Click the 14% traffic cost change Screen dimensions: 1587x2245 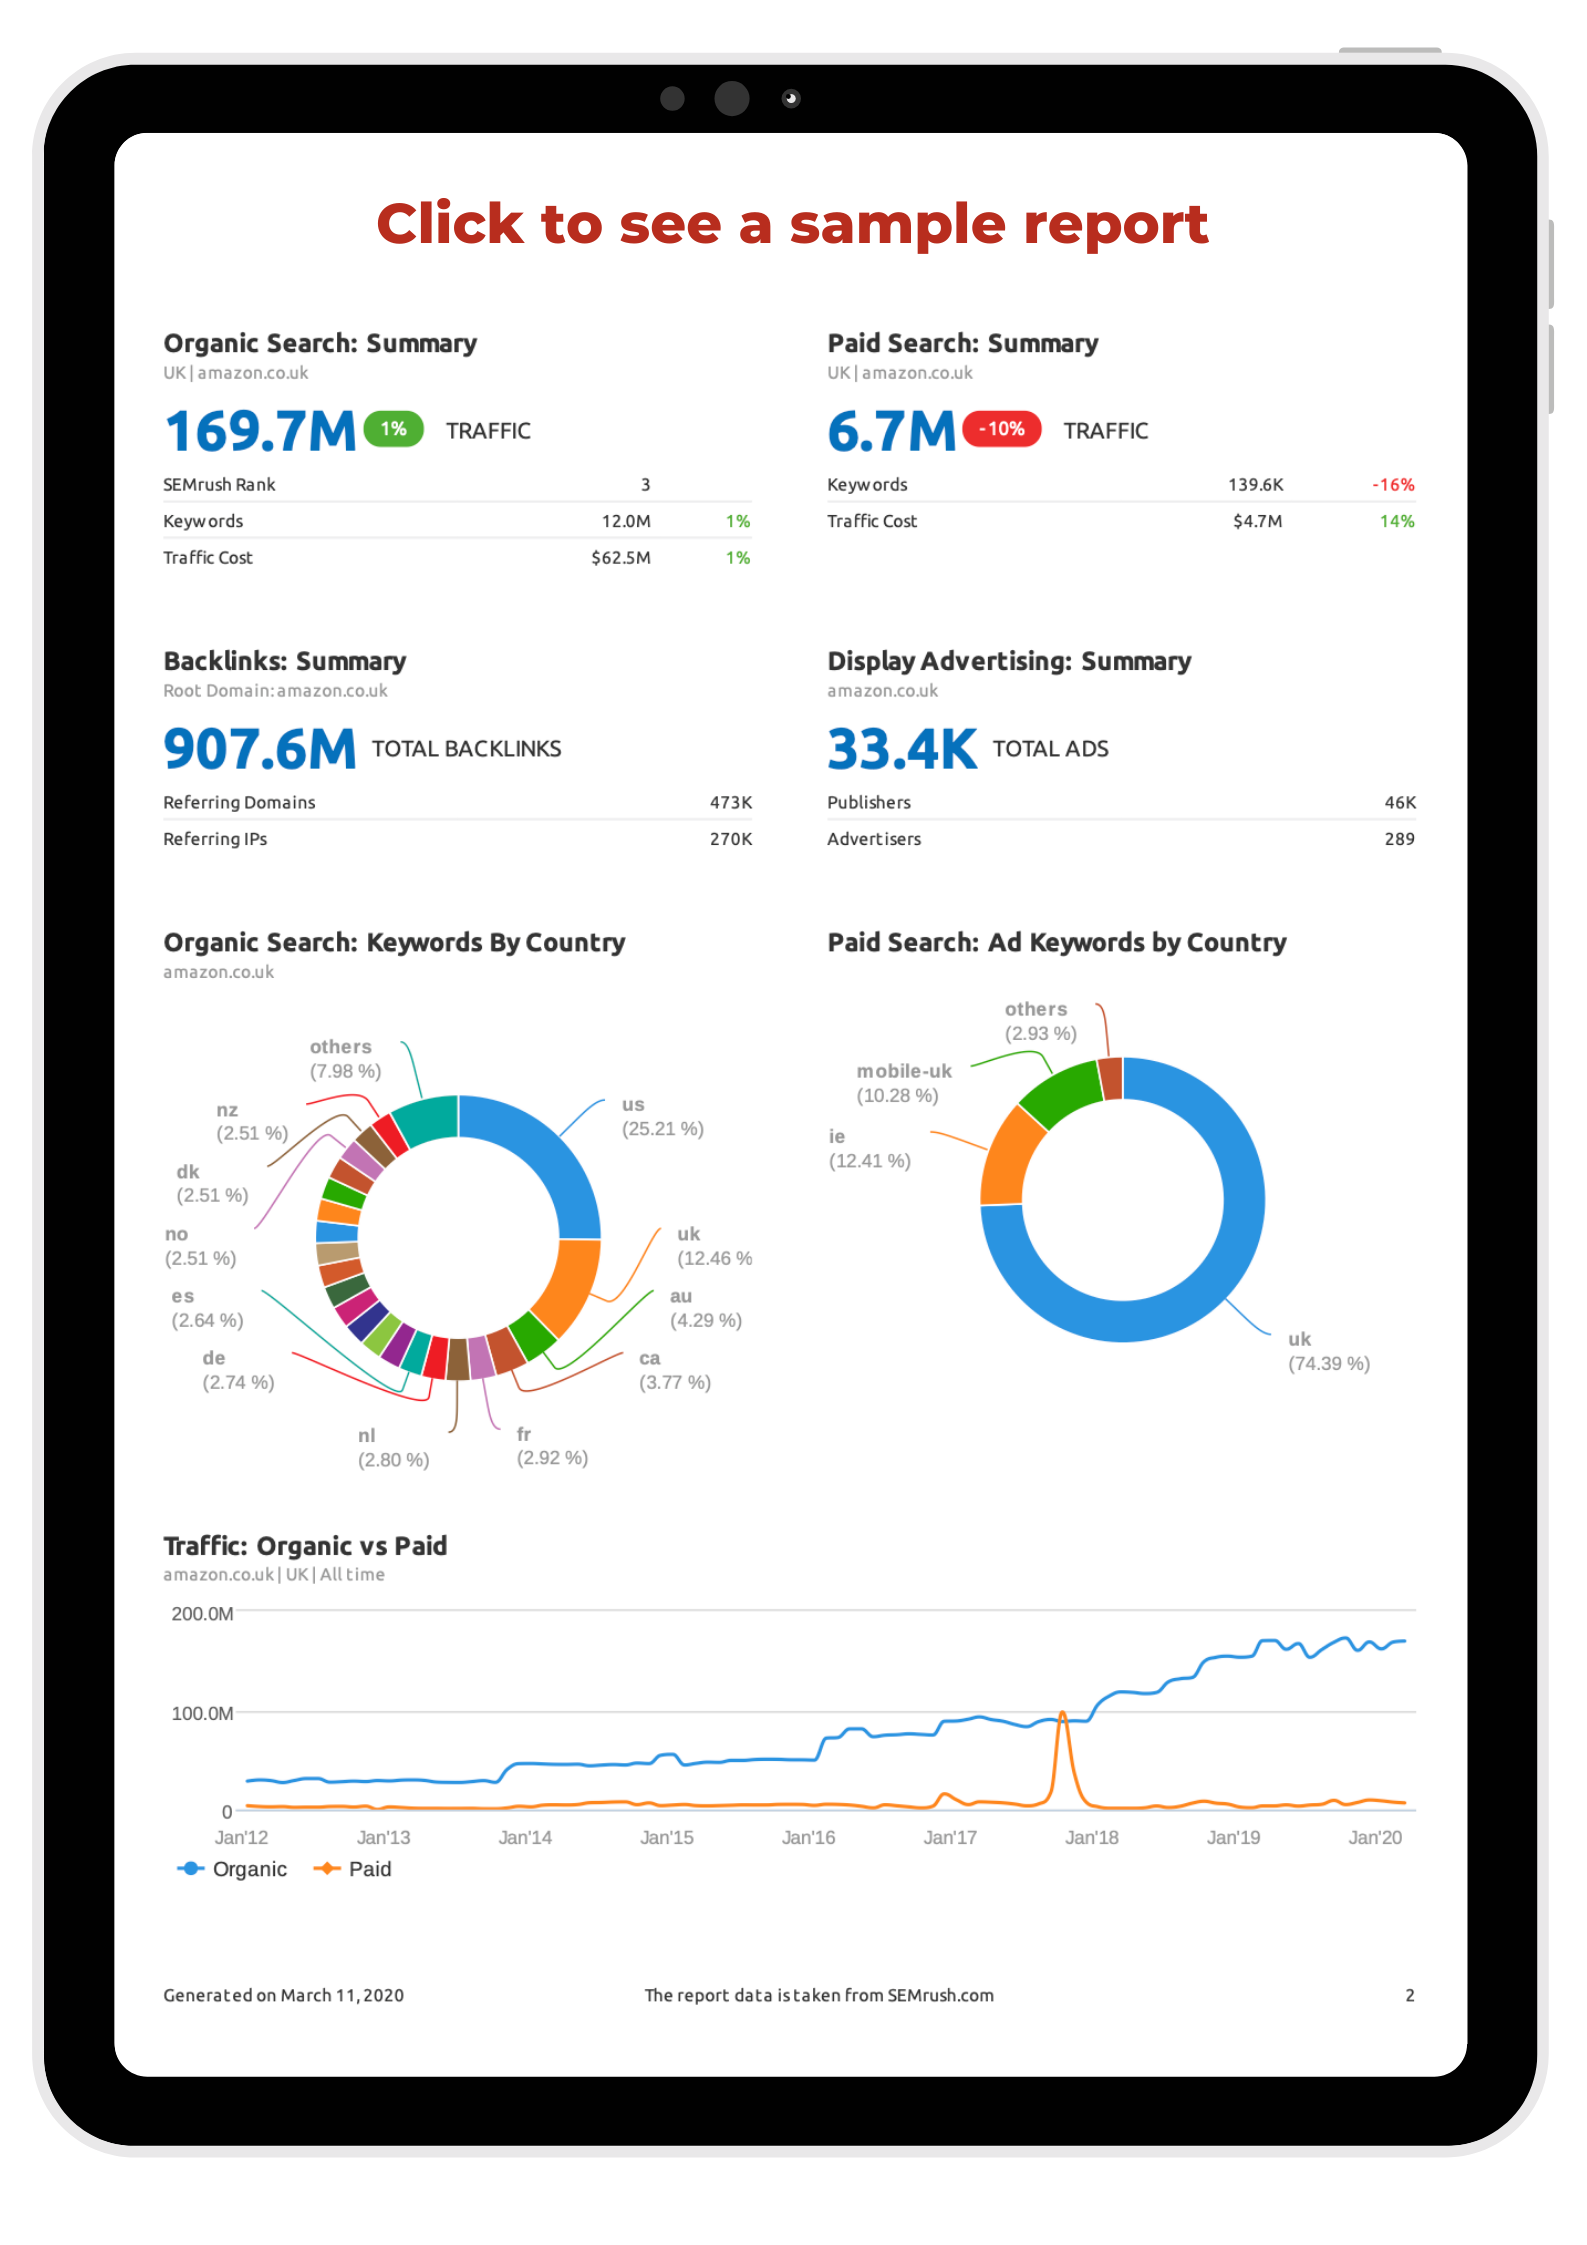tap(1397, 521)
